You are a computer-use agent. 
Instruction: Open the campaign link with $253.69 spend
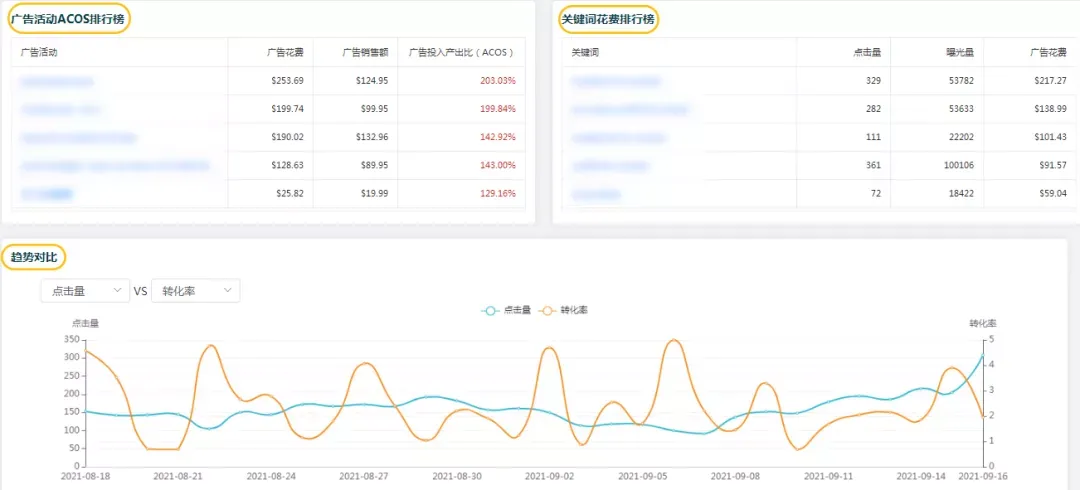click(57, 81)
